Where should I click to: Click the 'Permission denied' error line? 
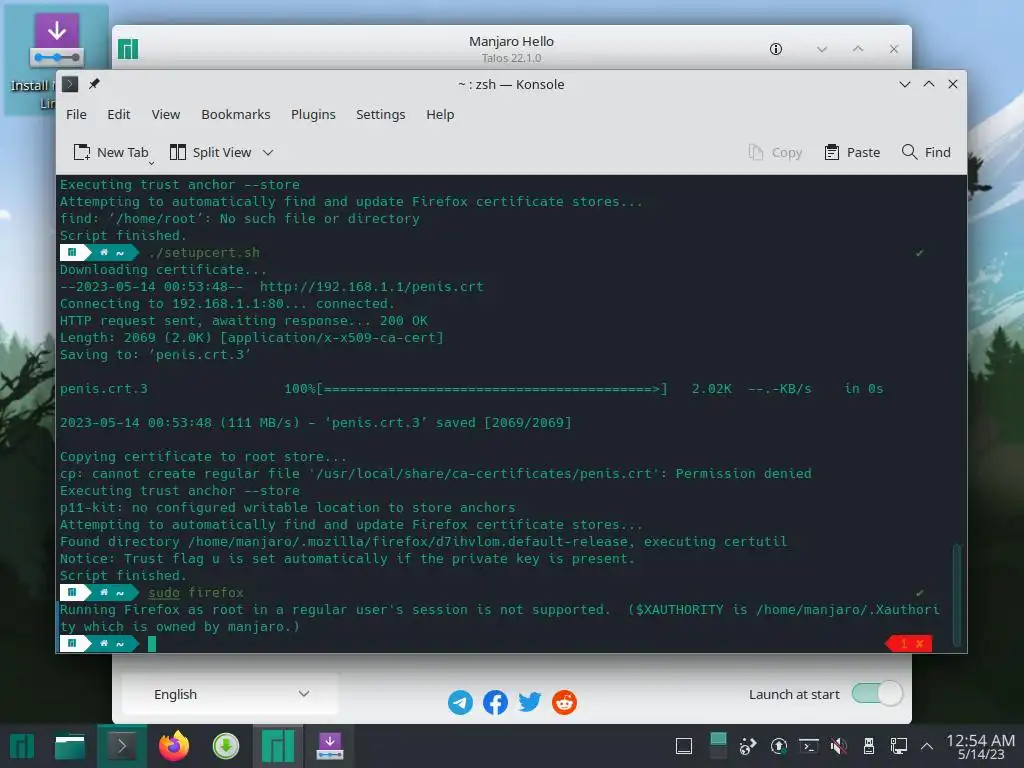(x=436, y=473)
